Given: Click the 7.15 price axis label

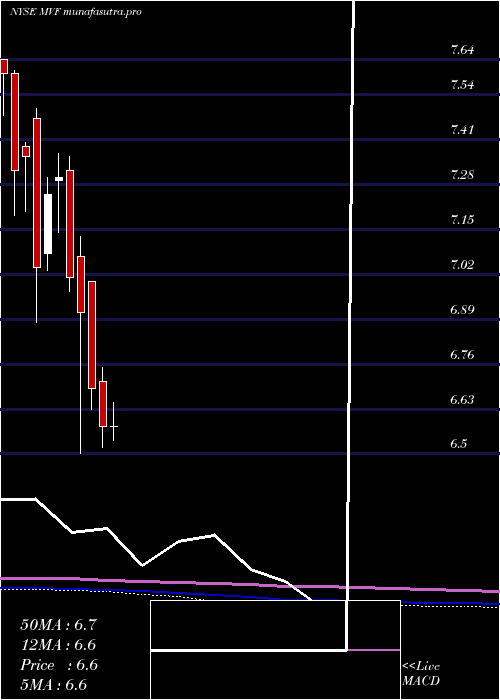Looking at the screenshot, I should [462, 220].
